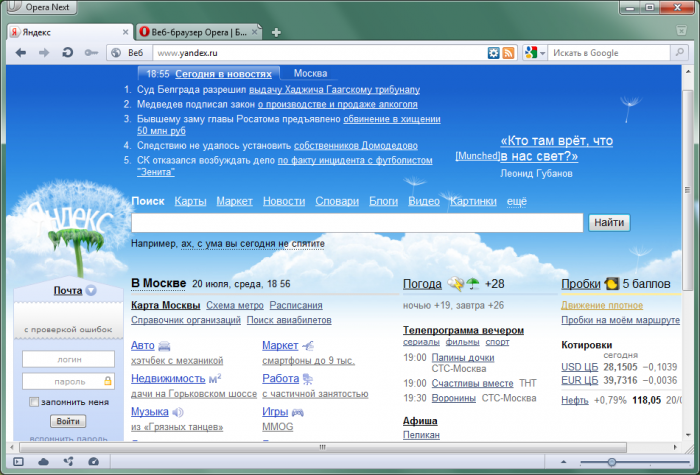Click the lock icon in password field
This screenshot has width=700, height=475.
pyautogui.click(x=108, y=381)
